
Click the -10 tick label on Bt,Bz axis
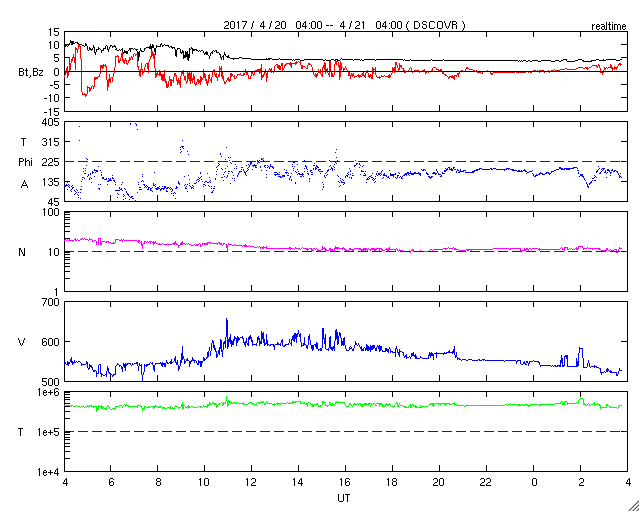coord(52,98)
